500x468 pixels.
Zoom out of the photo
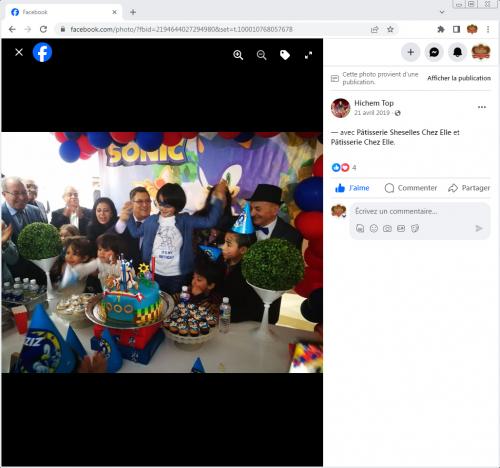[261, 55]
